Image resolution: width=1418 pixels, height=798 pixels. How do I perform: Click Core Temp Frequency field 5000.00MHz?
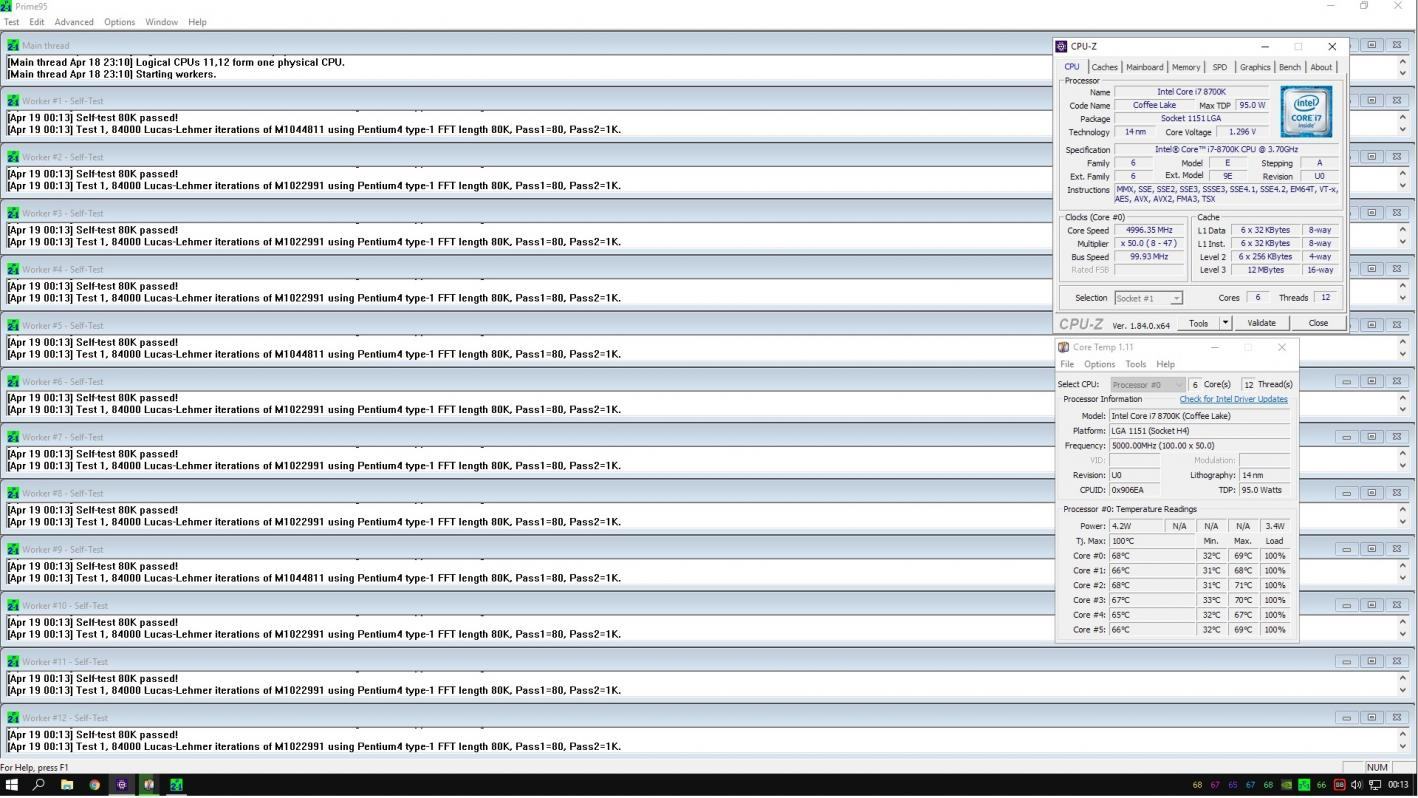[x=1199, y=446]
